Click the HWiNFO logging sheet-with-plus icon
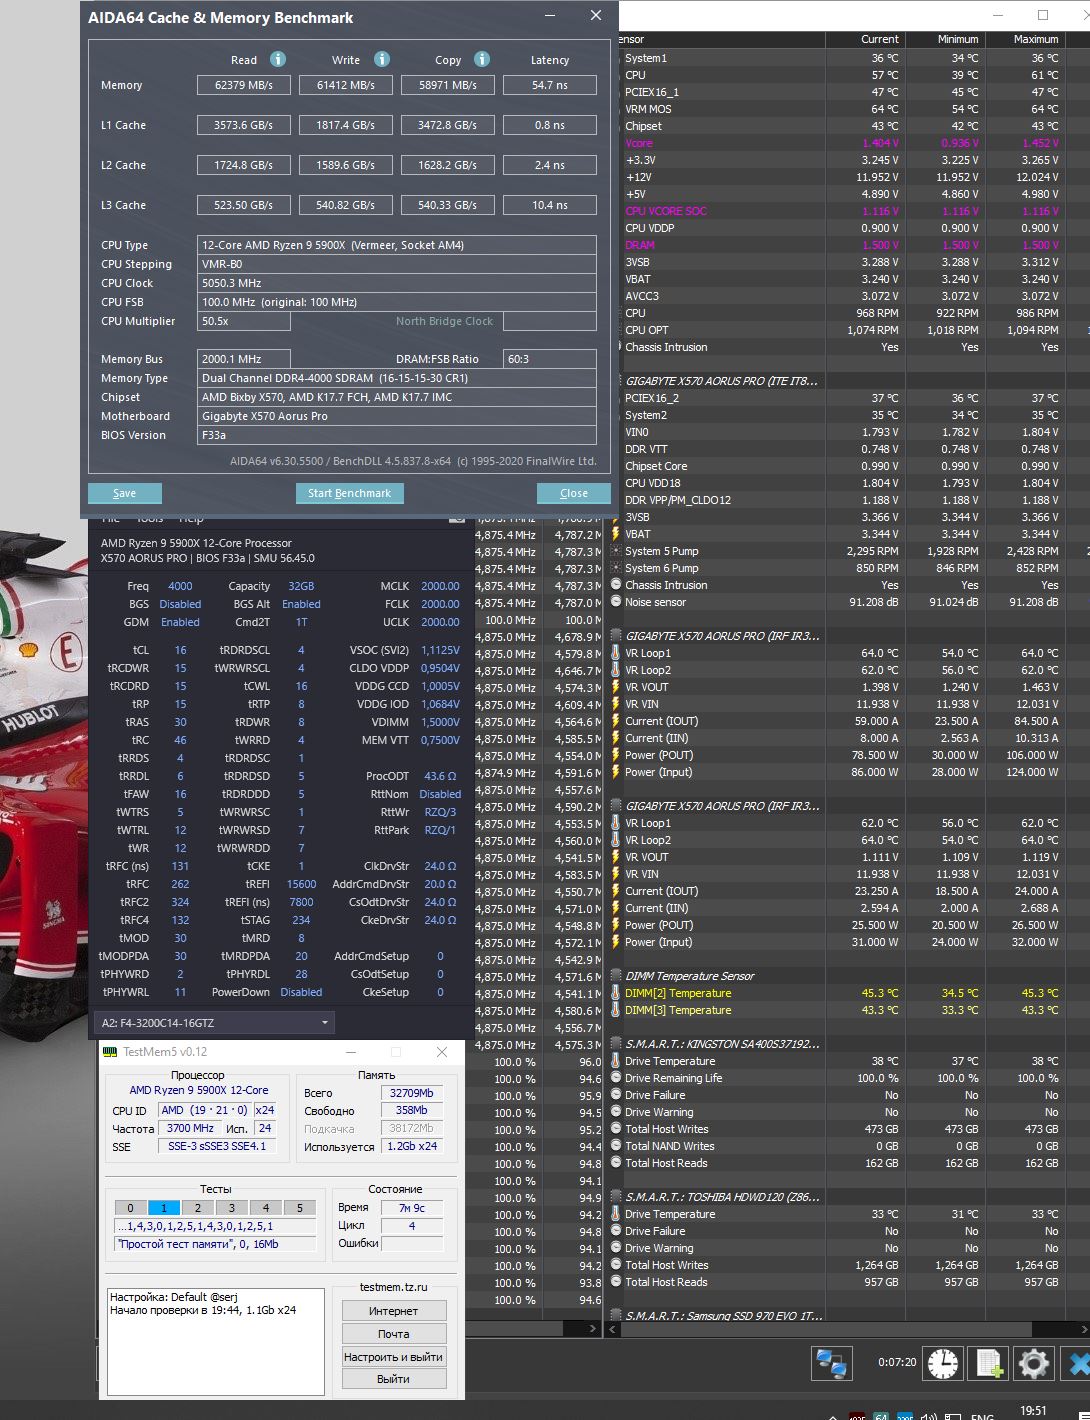This screenshot has width=1090, height=1420. coord(989,1363)
